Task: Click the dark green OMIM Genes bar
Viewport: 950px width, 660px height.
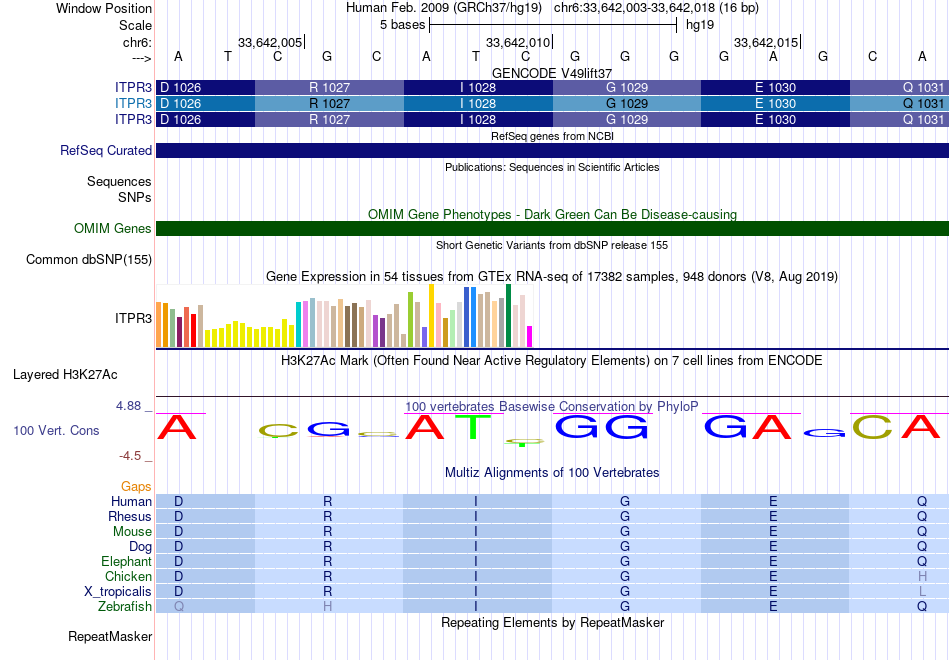Action: pos(552,228)
